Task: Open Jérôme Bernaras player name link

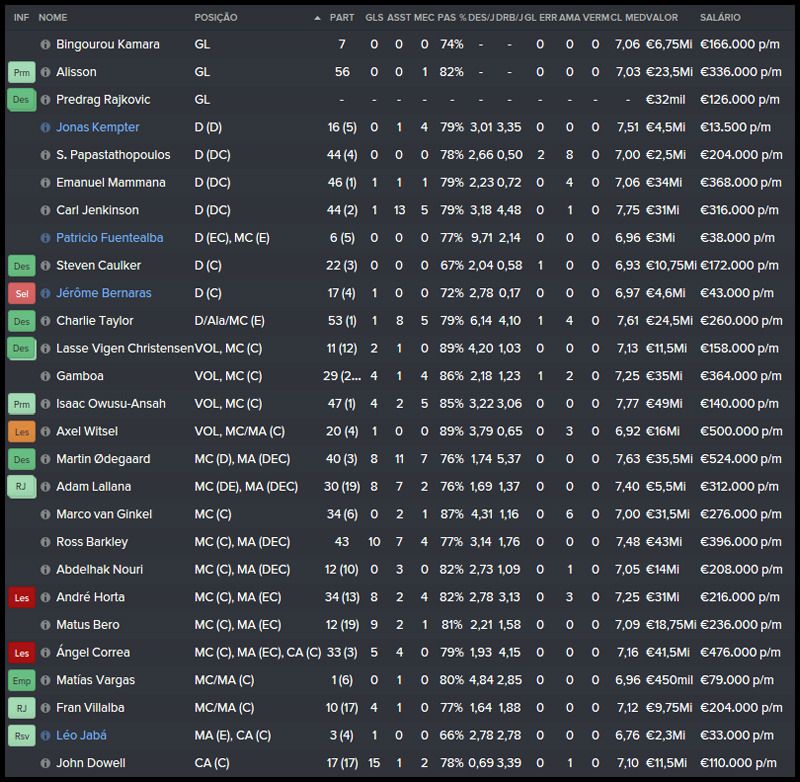Action: (102, 293)
